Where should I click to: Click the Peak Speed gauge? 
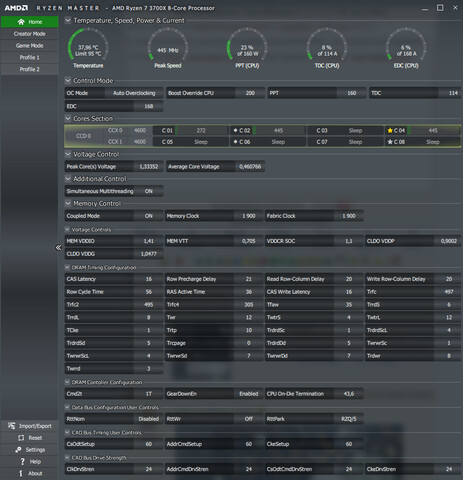168,48
